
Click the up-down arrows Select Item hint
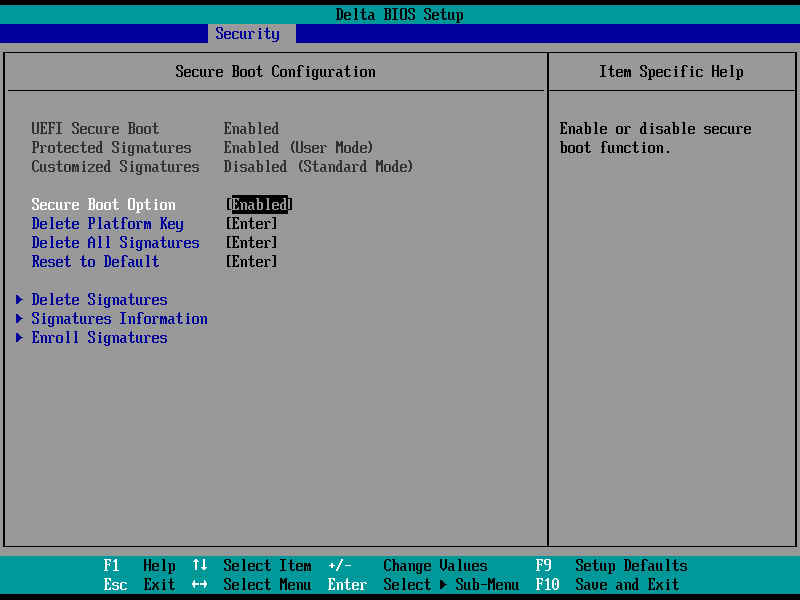[252, 565]
